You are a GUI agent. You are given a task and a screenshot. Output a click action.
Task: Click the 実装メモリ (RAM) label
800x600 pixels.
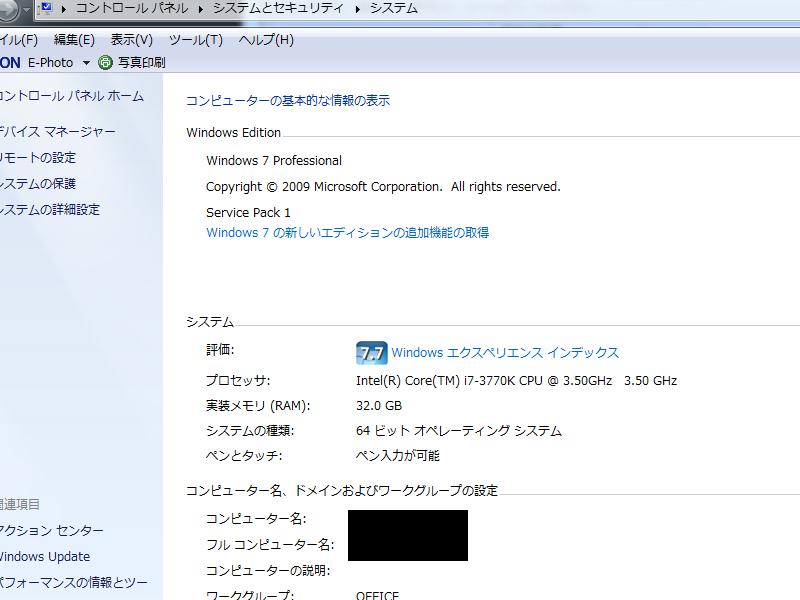click(x=258, y=406)
